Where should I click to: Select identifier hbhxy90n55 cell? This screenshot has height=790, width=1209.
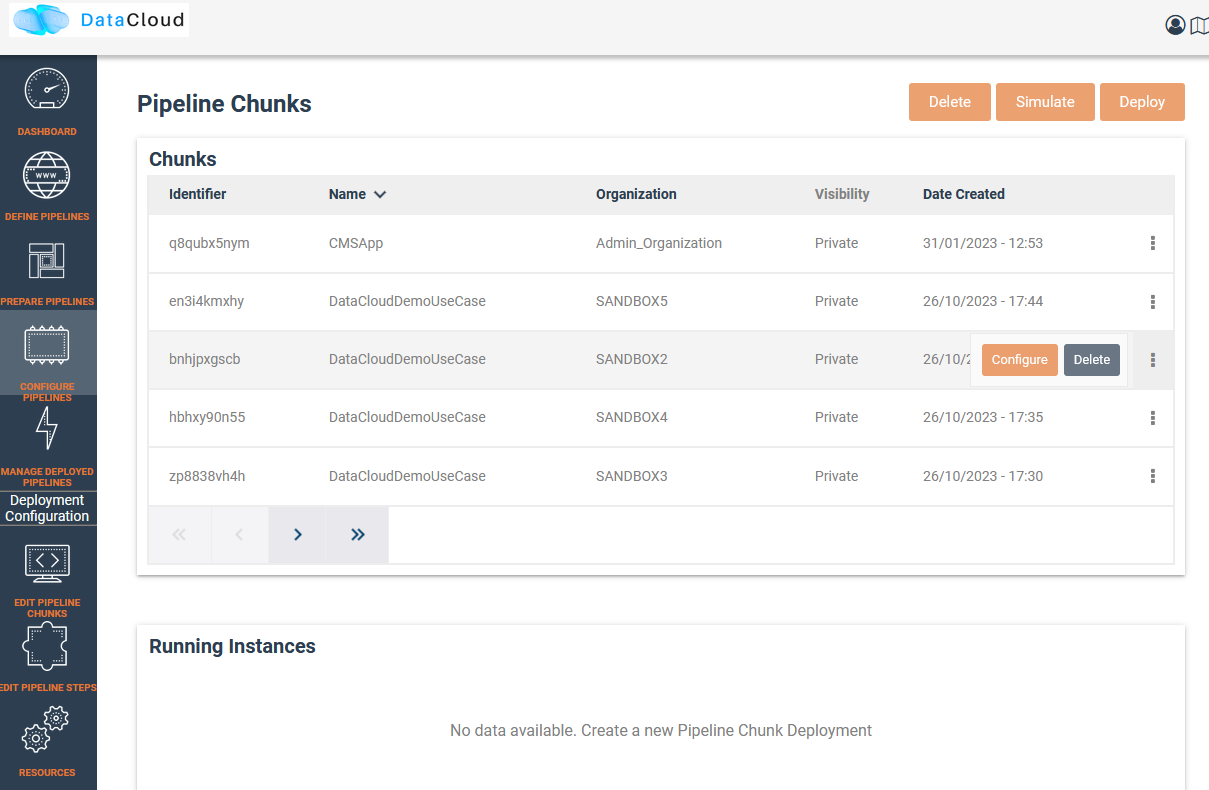207,417
